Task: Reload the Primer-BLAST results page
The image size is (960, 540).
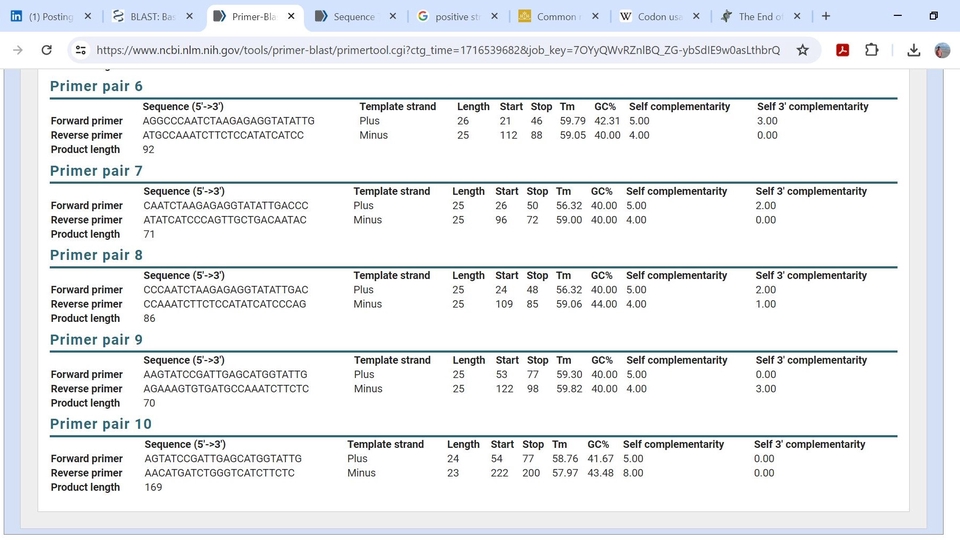Action: [46, 50]
